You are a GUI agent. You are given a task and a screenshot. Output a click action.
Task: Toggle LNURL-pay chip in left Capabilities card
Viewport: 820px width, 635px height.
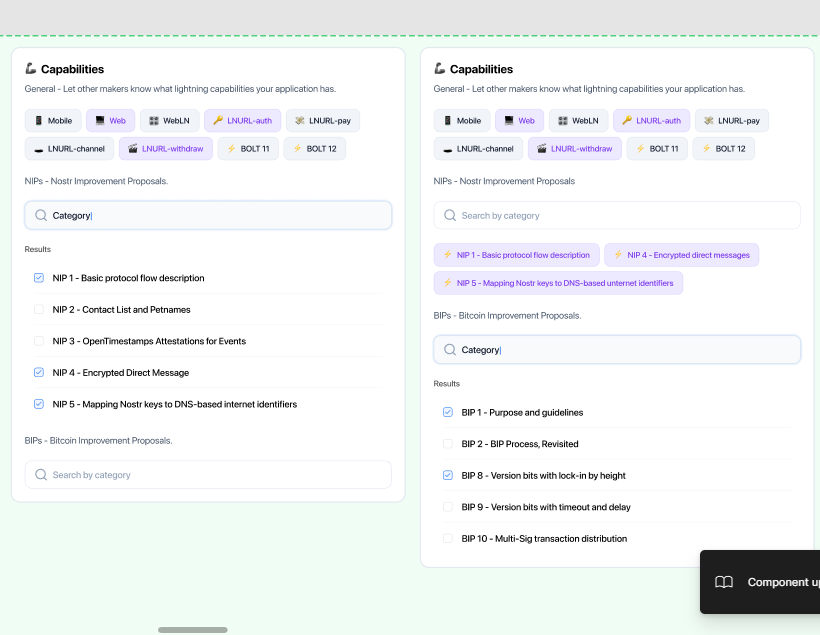click(323, 121)
